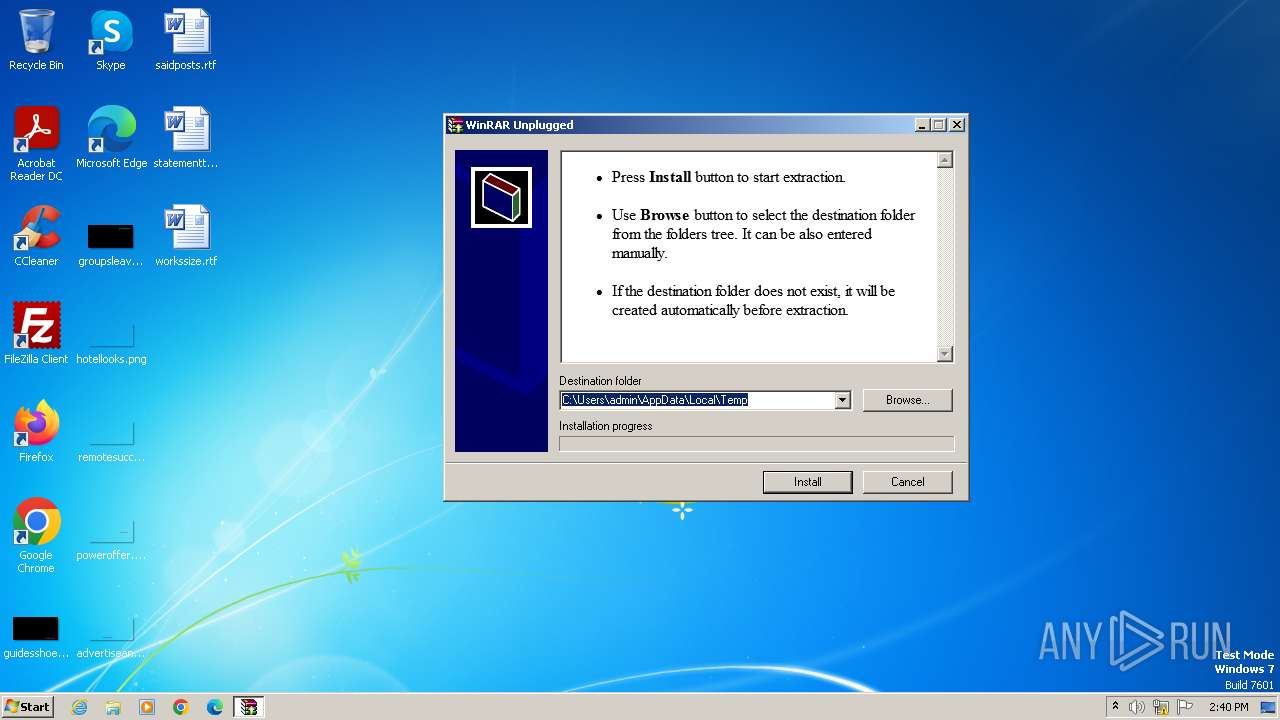Launch Chrome from the taskbar
The width and height of the screenshot is (1280, 720).
(x=181, y=707)
